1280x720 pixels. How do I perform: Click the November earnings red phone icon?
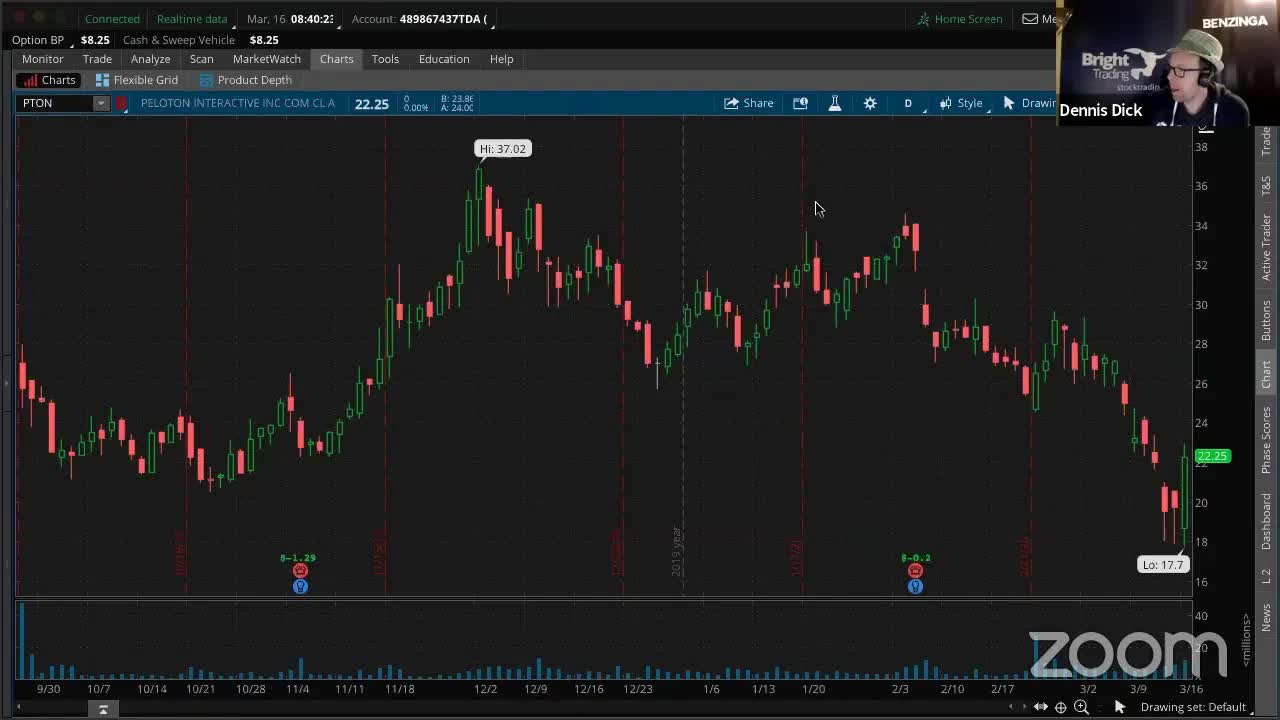[300, 571]
